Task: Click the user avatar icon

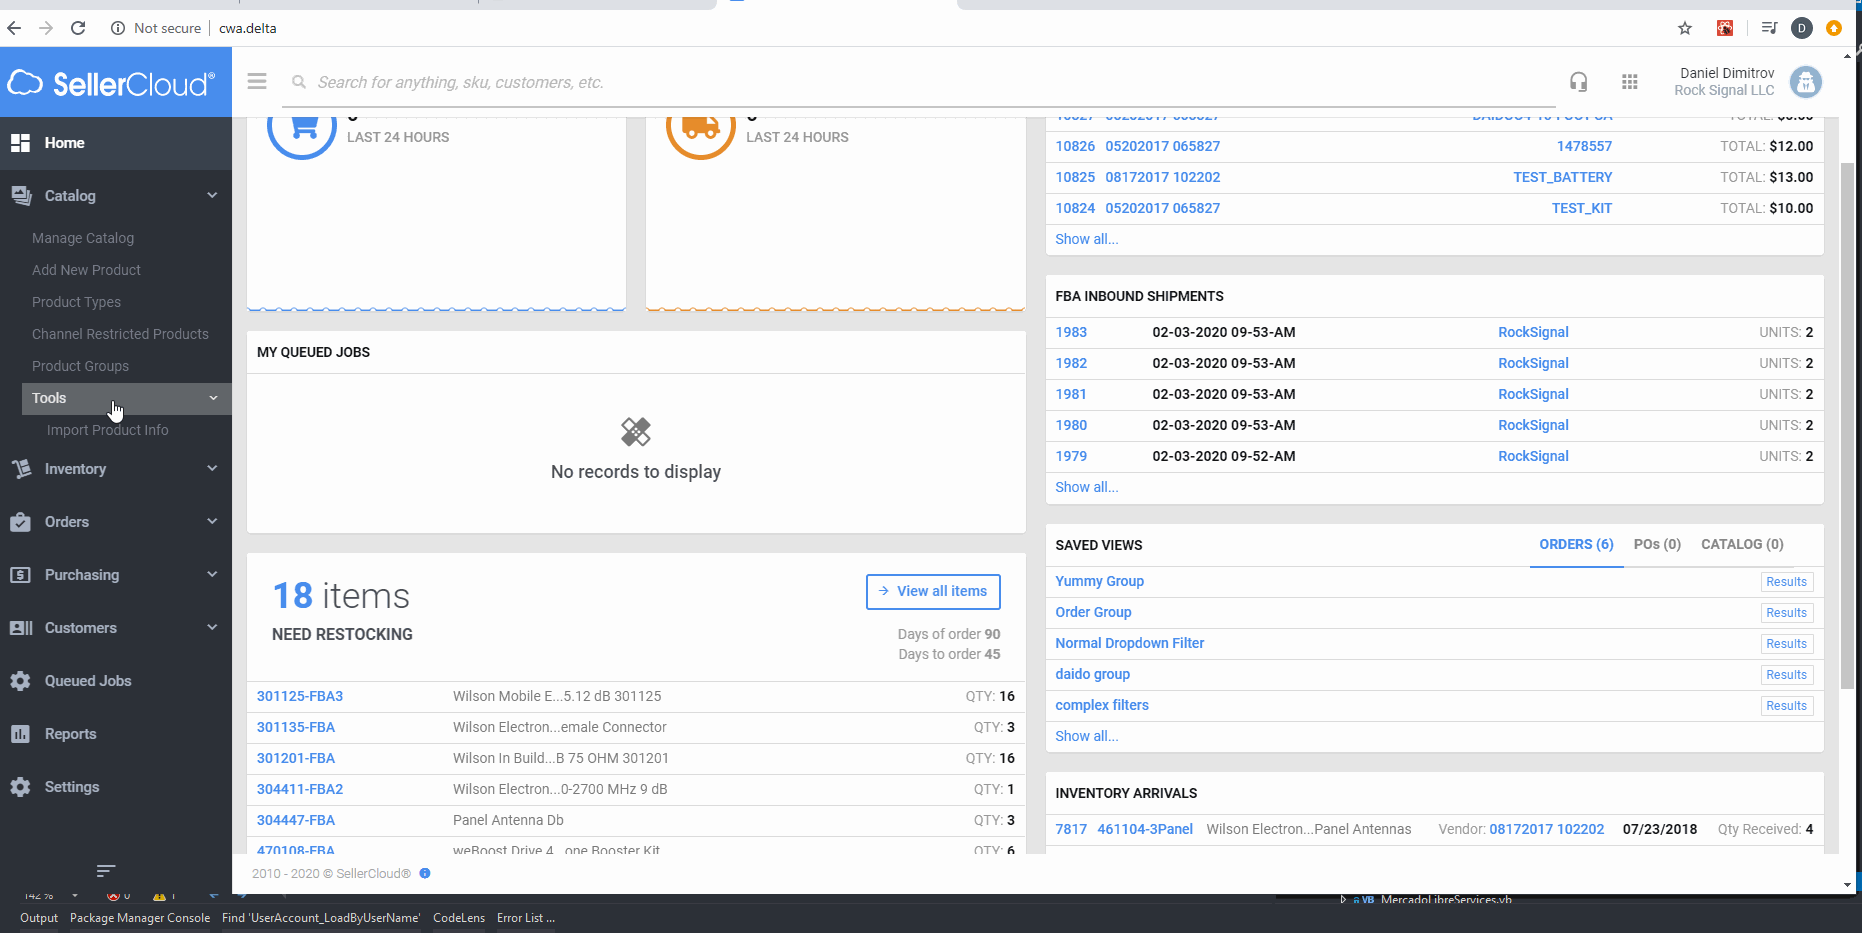Action: click(1806, 82)
